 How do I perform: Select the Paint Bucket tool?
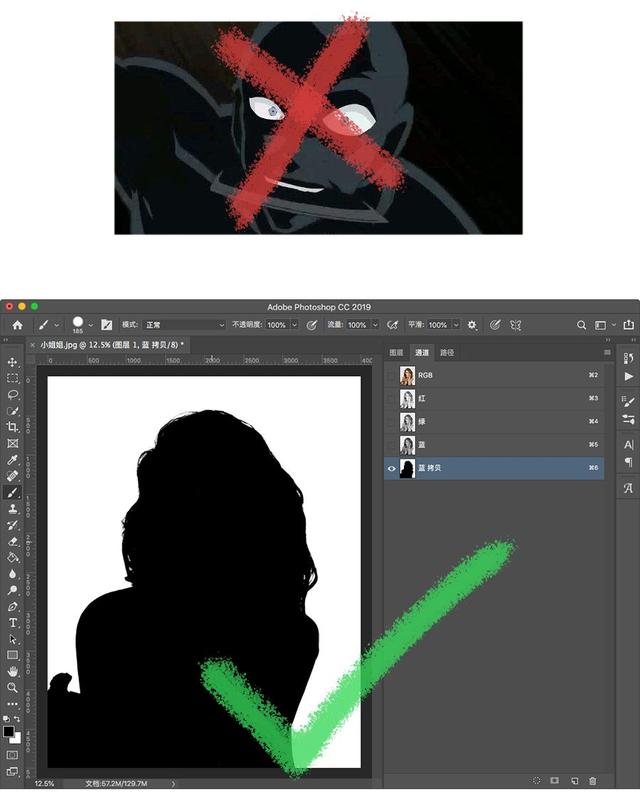(13, 558)
